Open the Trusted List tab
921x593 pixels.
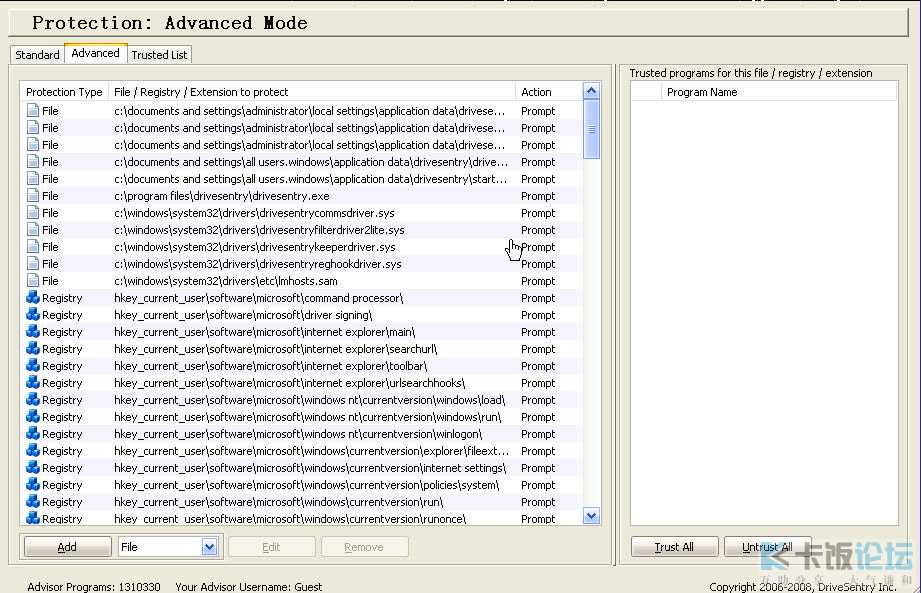(x=159, y=55)
